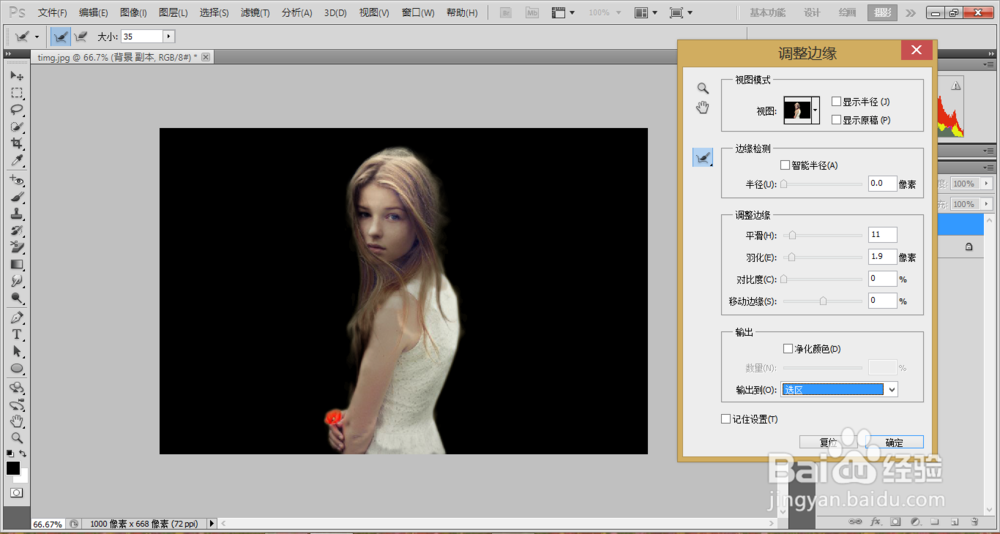Select the hand tool in Refine Edge dialog
Viewport: 1000px width, 534px height.
[703, 107]
